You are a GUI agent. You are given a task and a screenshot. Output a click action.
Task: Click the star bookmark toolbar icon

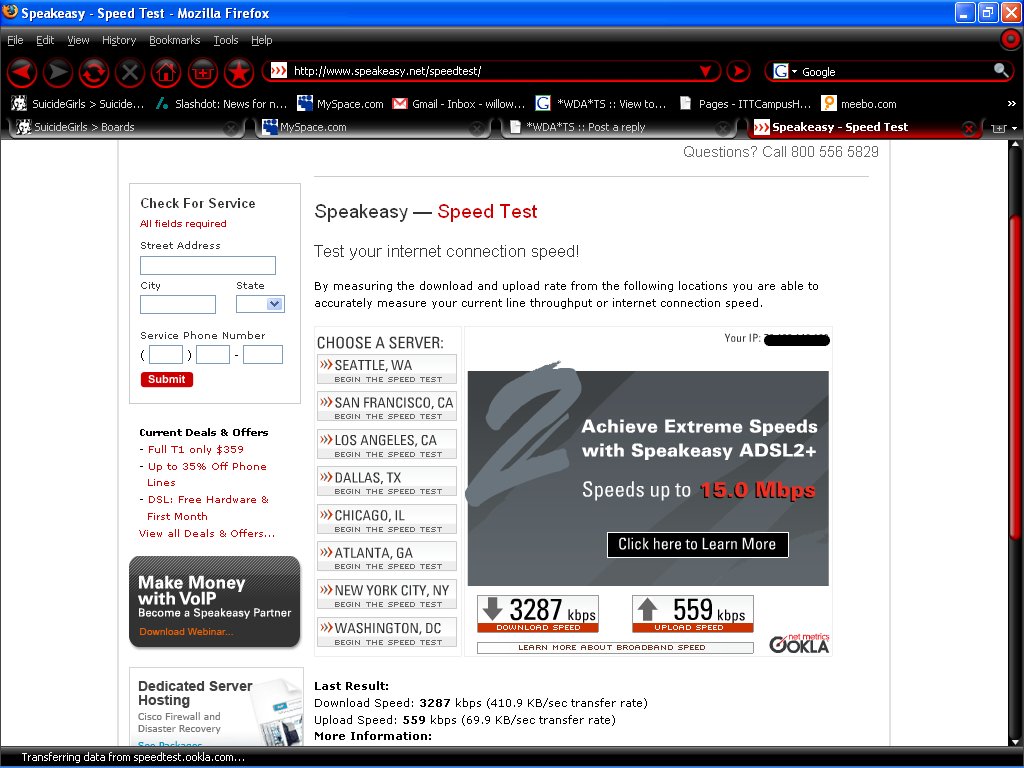point(238,72)
